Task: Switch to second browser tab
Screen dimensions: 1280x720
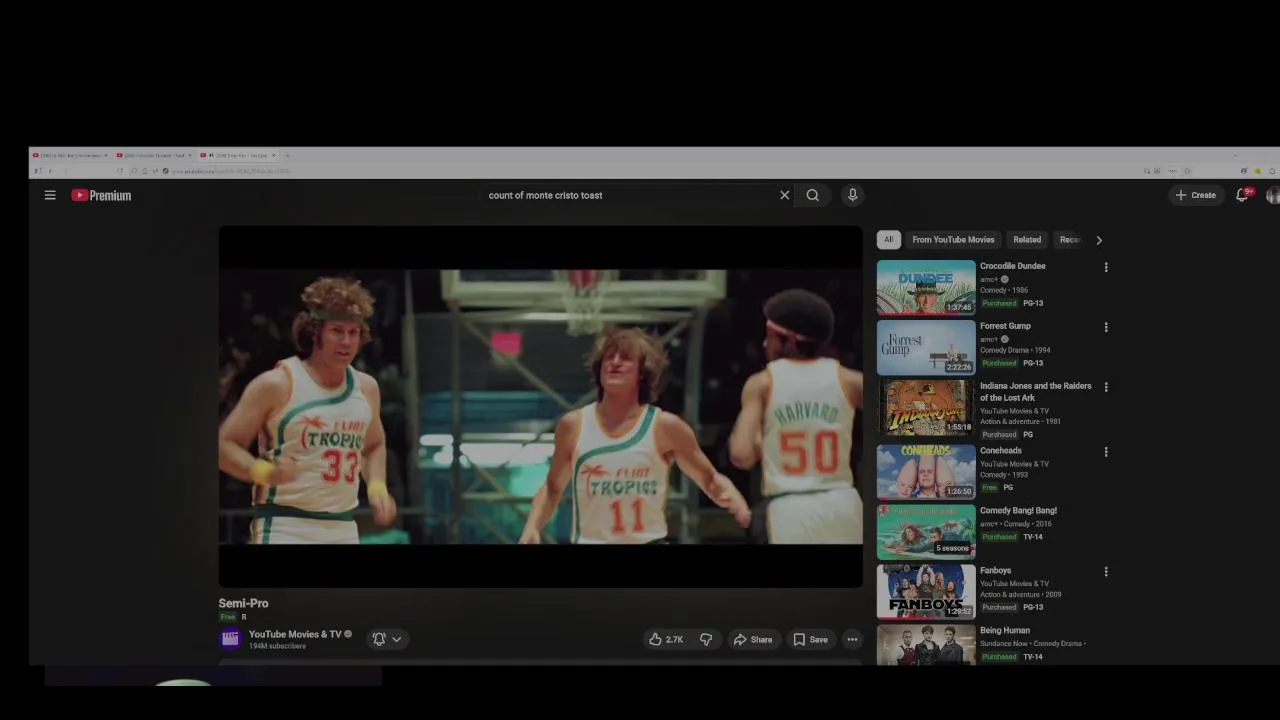Action: [153, 155]
